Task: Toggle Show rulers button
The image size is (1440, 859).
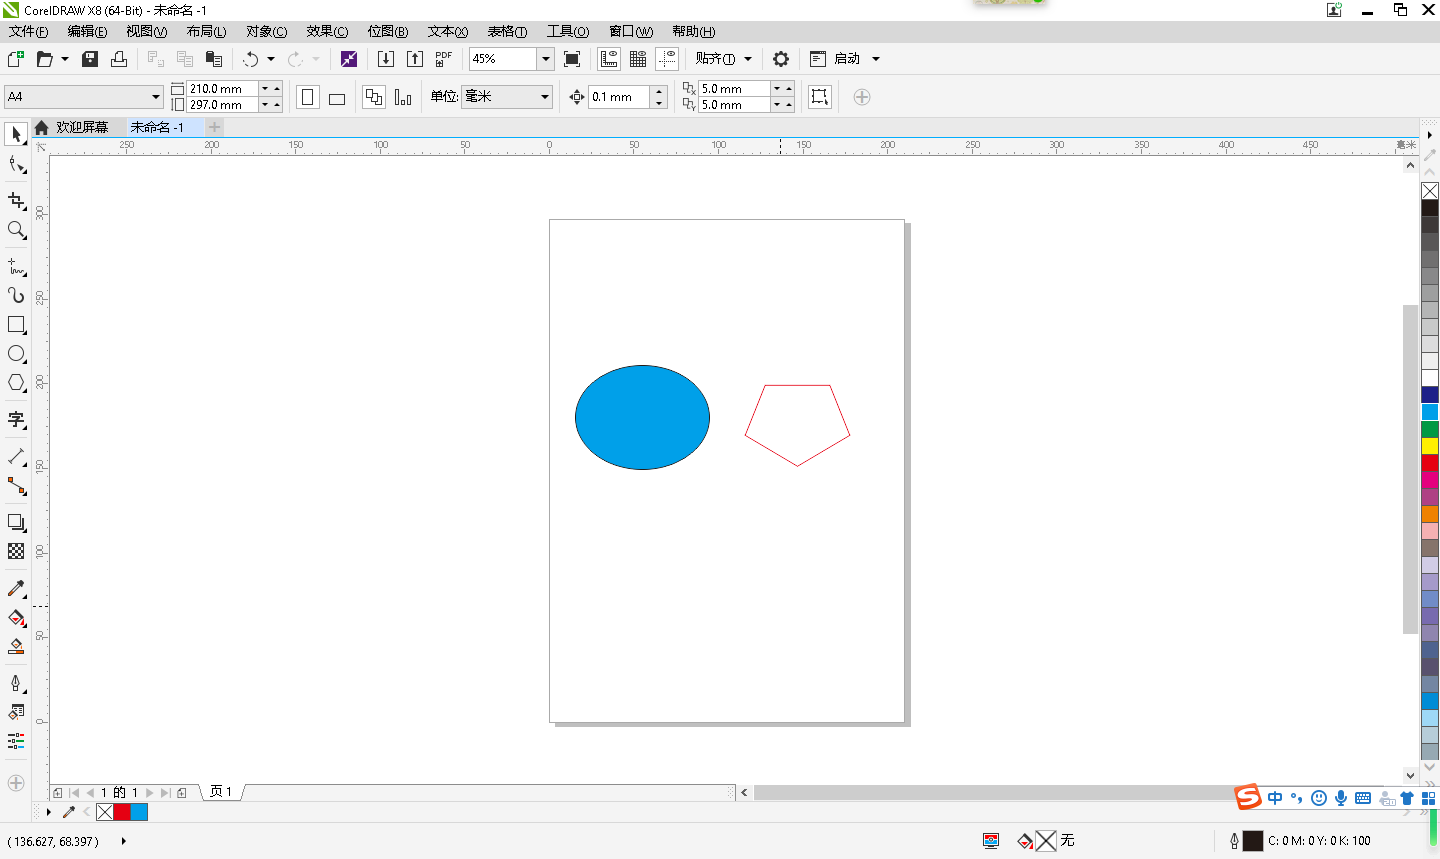Action: point(609,59)
